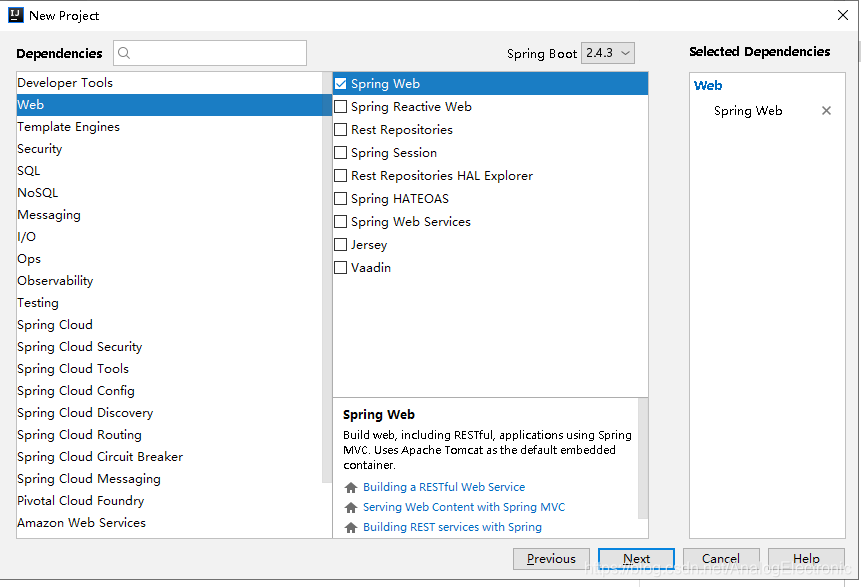Click the category list vertical scrollbar
The height and width of the screenshot is (587, 861).
click(327, 277)
